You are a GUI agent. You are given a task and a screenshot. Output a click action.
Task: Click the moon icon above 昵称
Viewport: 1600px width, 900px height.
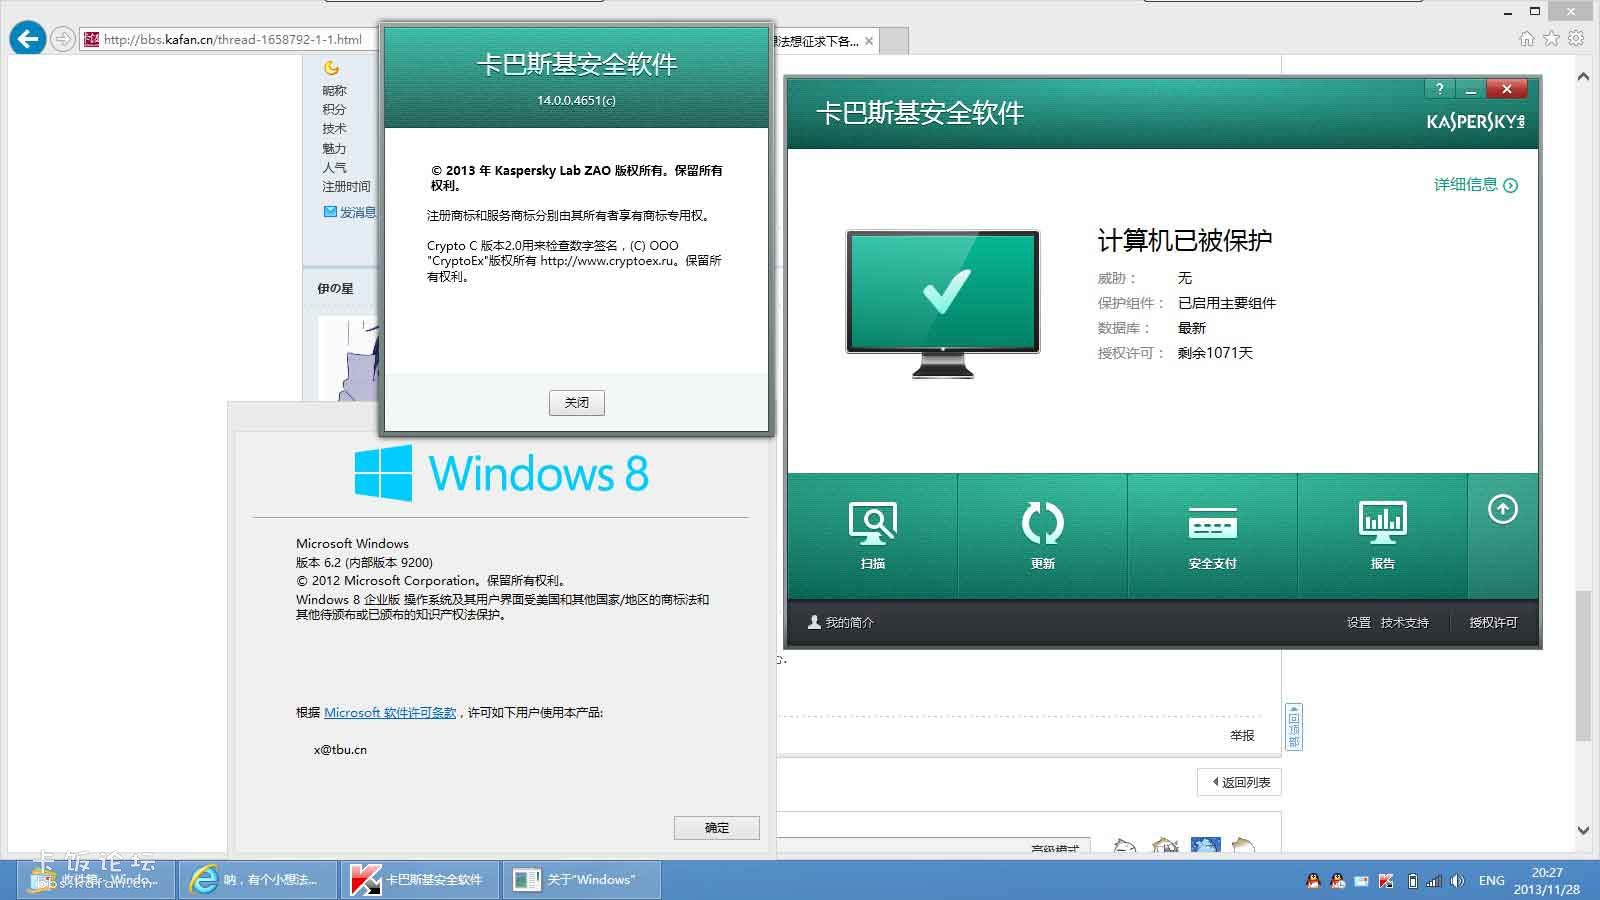pyautogui.click(x=331, y=68)
